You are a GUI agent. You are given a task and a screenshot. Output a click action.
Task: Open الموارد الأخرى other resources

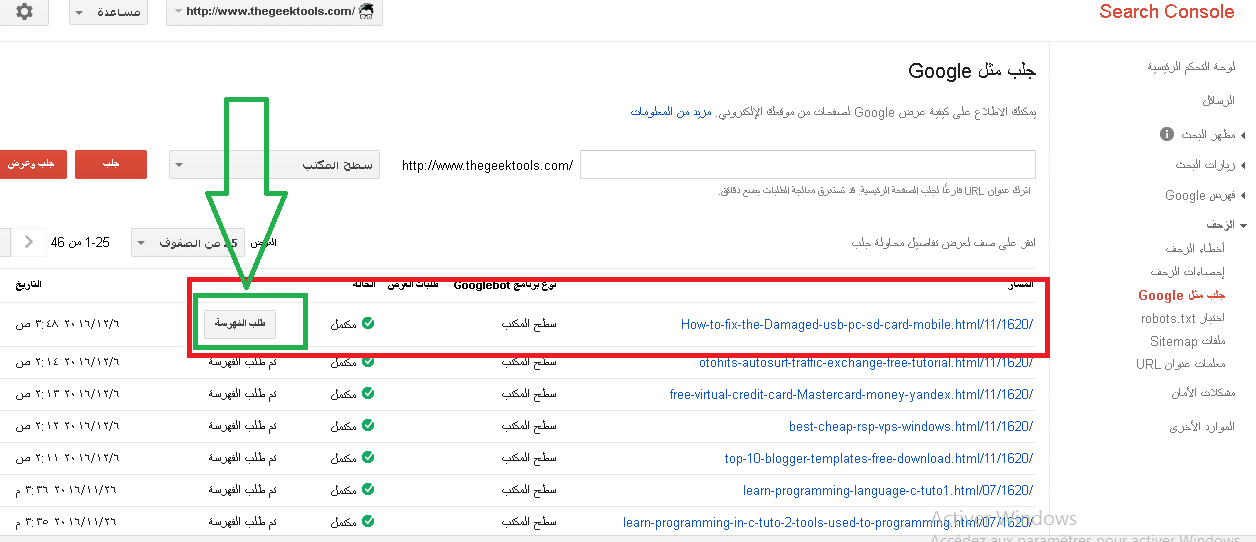[x=1203, y=426]
